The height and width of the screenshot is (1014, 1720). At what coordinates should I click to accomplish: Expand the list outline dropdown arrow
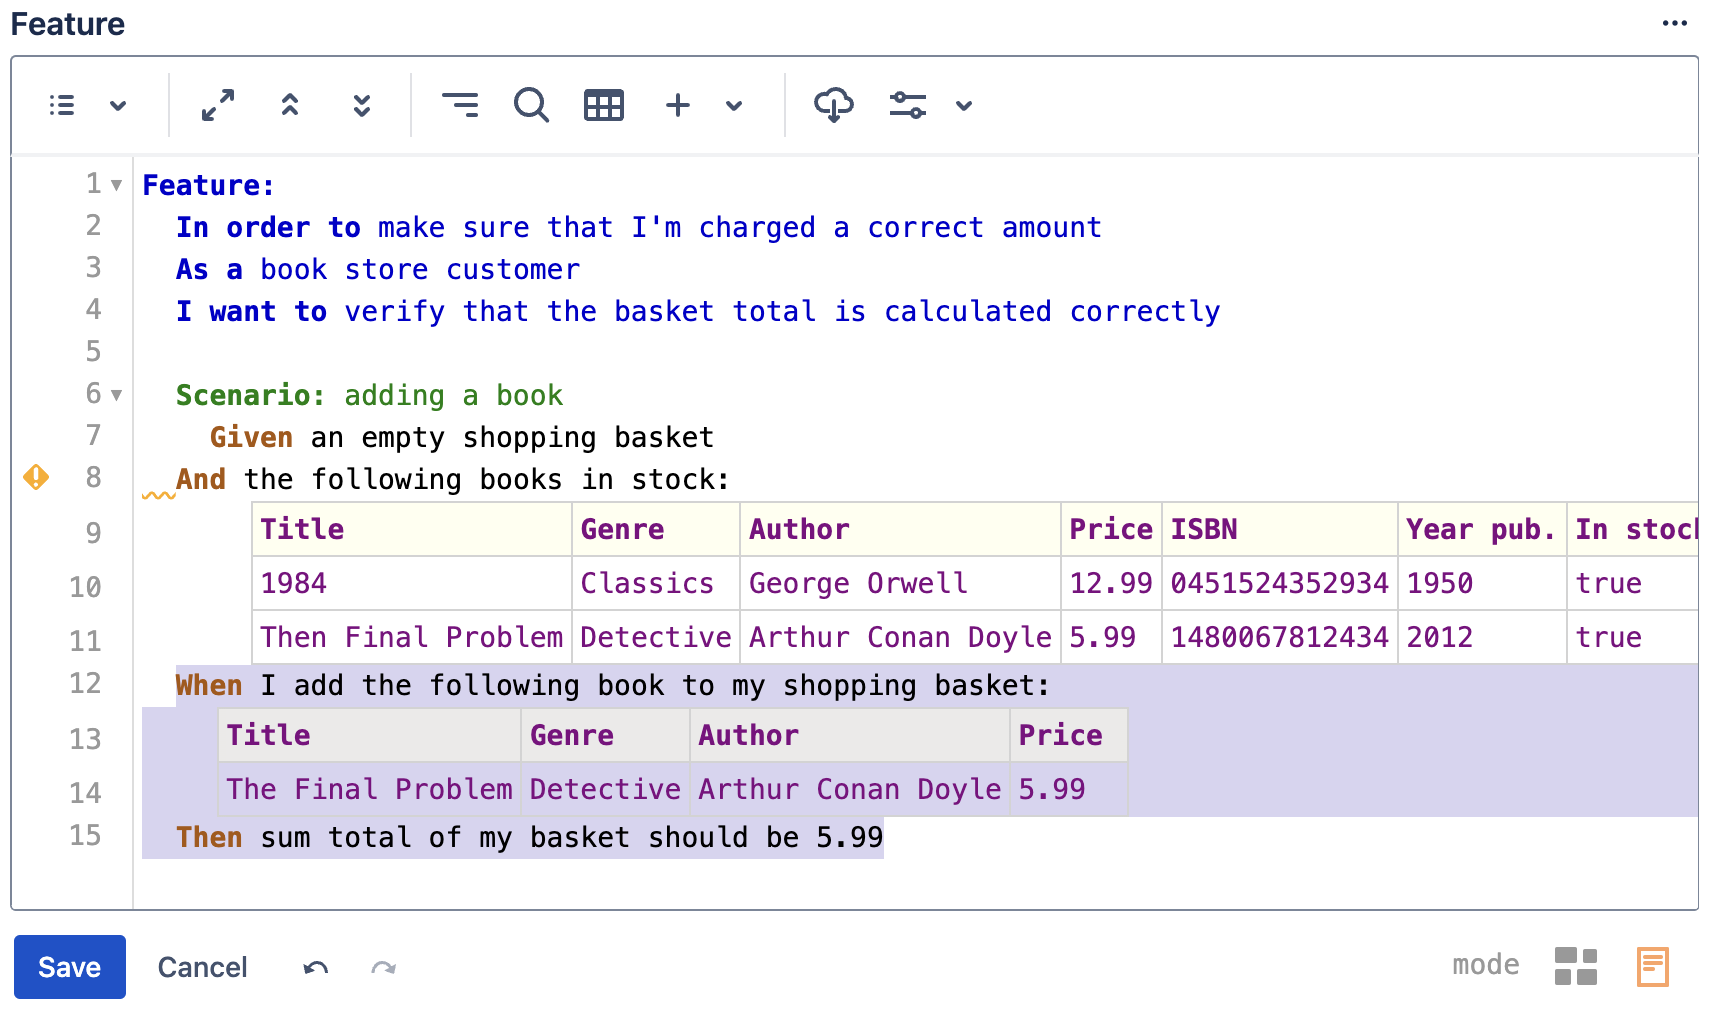pyautogui.click(x=118, y=105)
